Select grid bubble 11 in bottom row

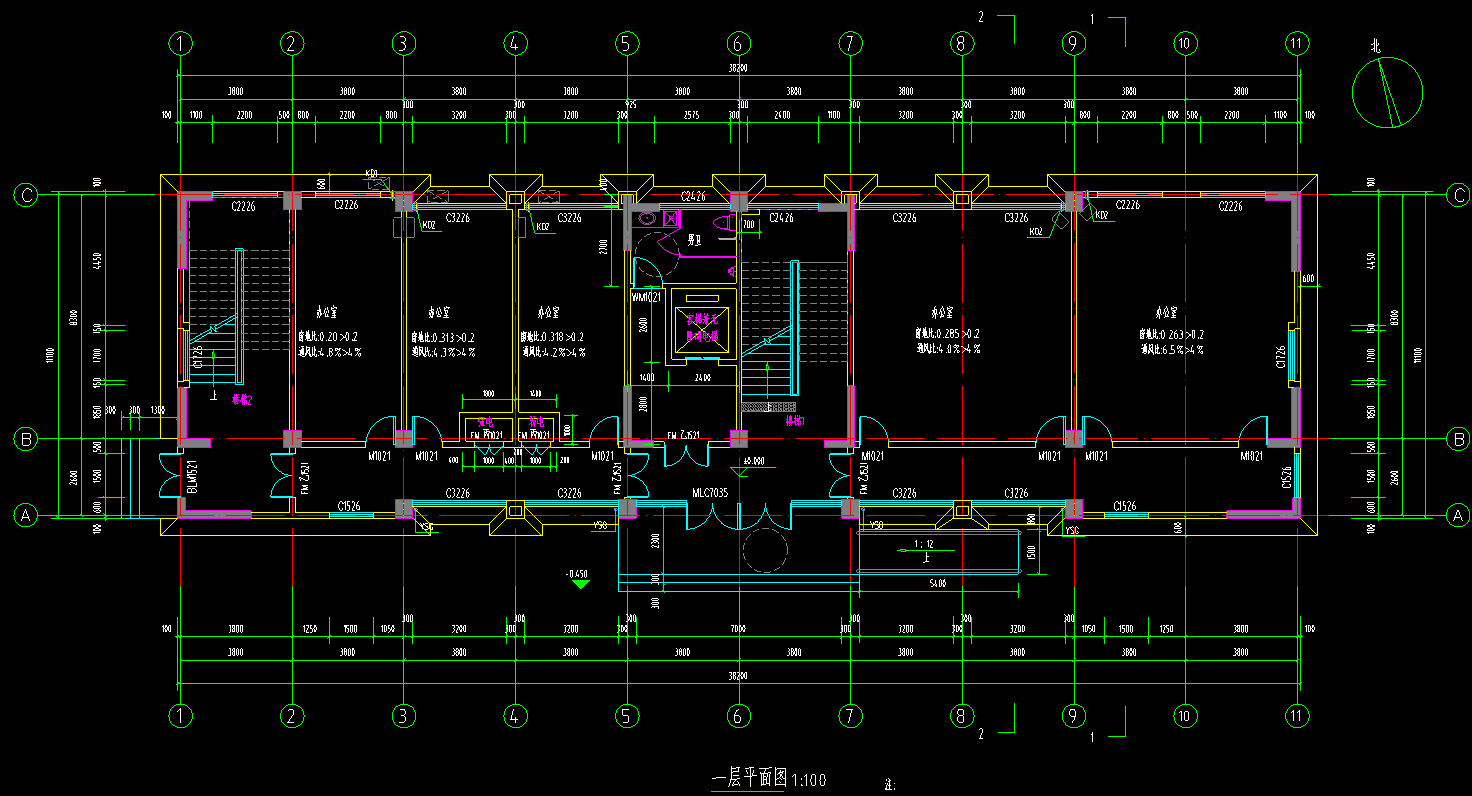point(1296,715)
